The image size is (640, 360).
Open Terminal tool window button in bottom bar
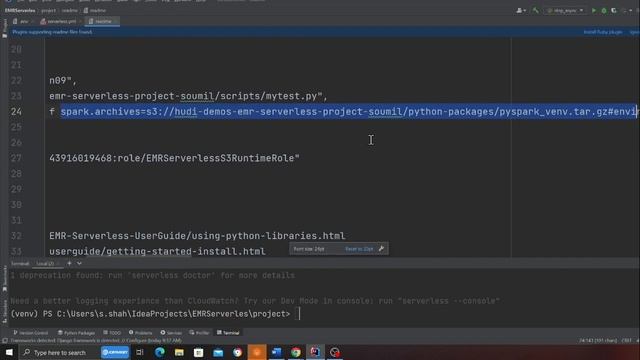tap(228, 333)
